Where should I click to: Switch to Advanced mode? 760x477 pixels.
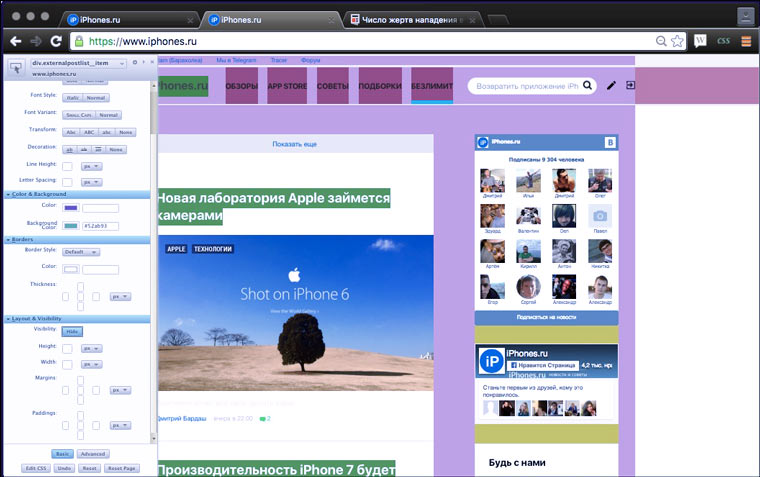click(93, 454)
